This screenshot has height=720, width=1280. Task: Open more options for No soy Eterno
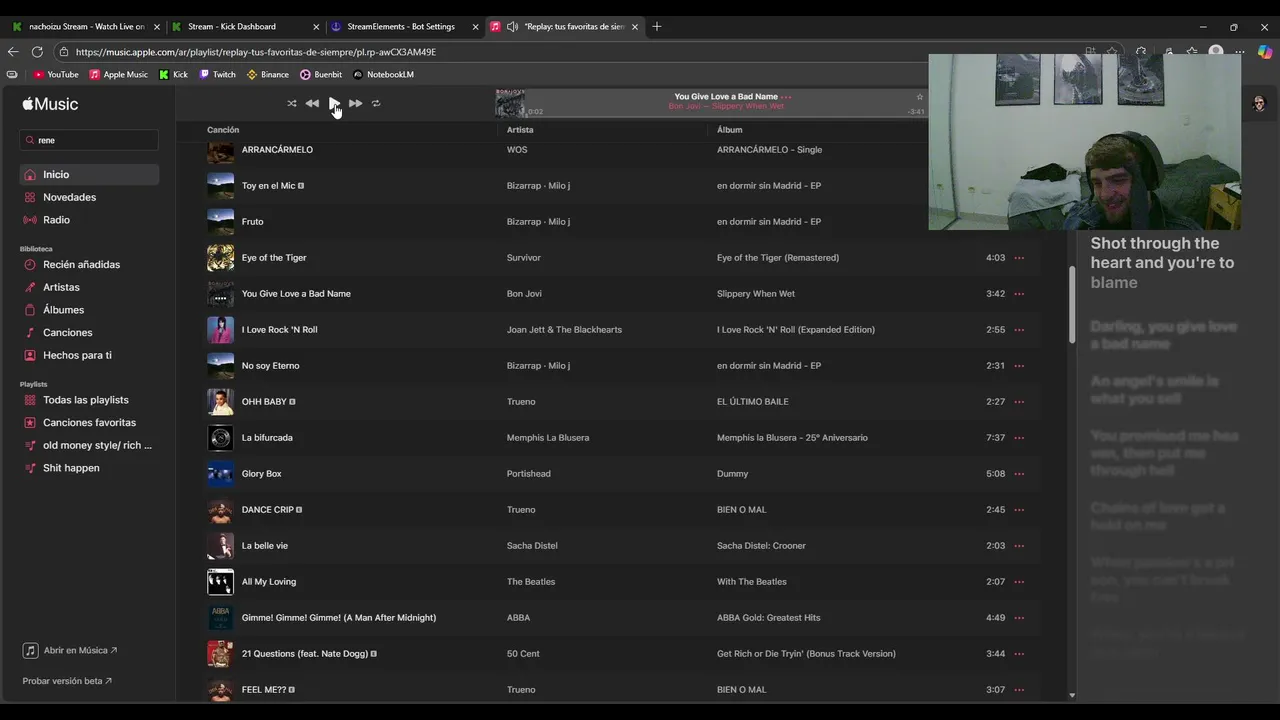click(x=1019, y=366)
